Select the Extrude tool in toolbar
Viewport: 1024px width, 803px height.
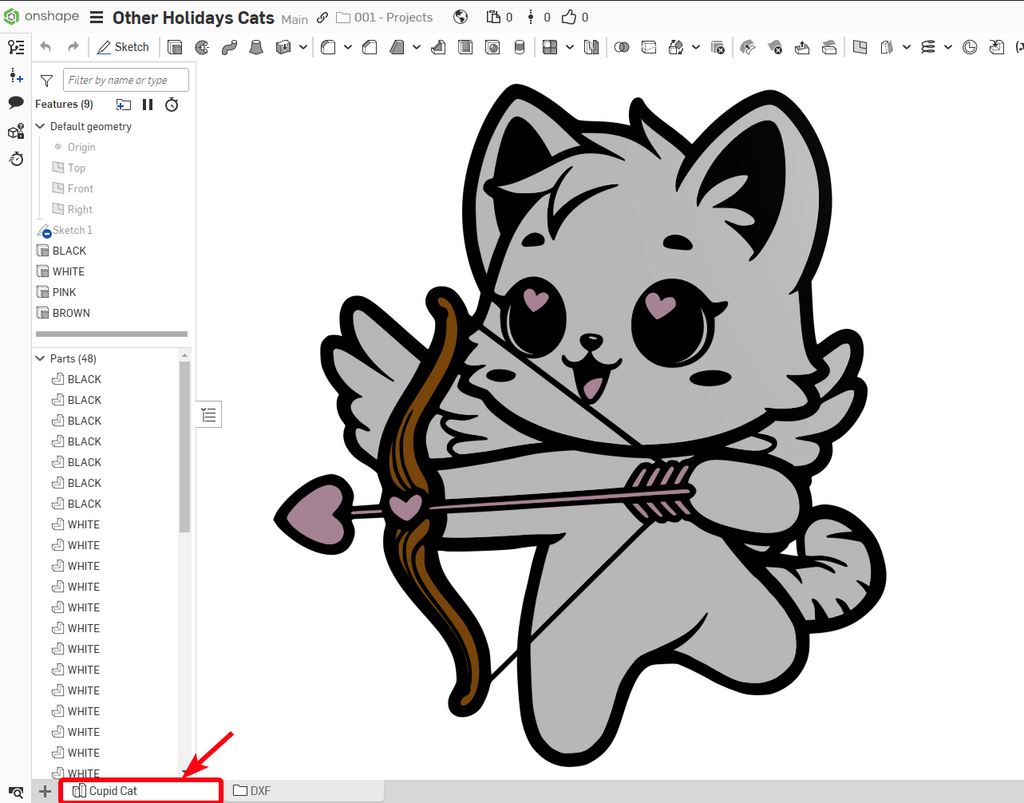tap(174, 47)
